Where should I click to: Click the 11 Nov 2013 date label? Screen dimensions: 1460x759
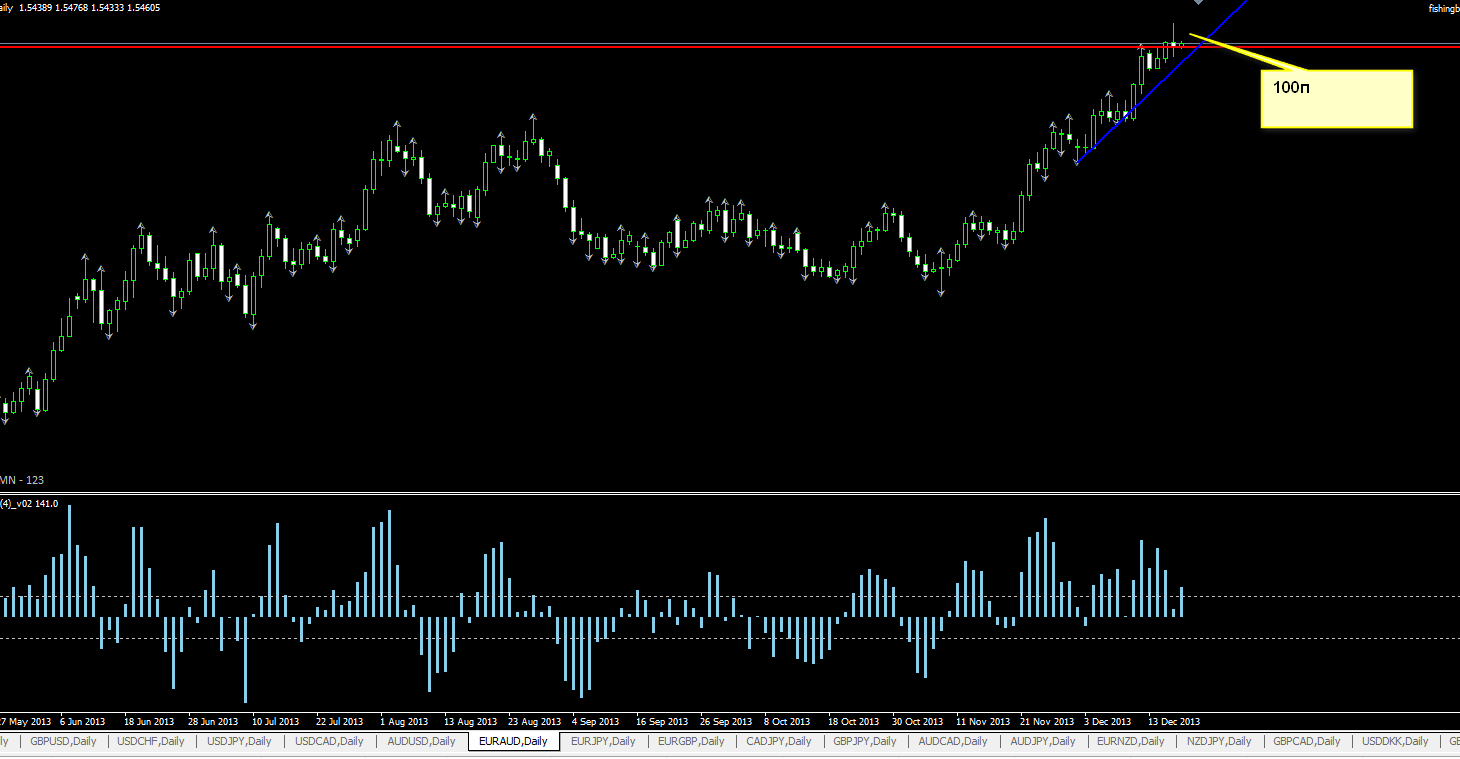tap(983, 721)
